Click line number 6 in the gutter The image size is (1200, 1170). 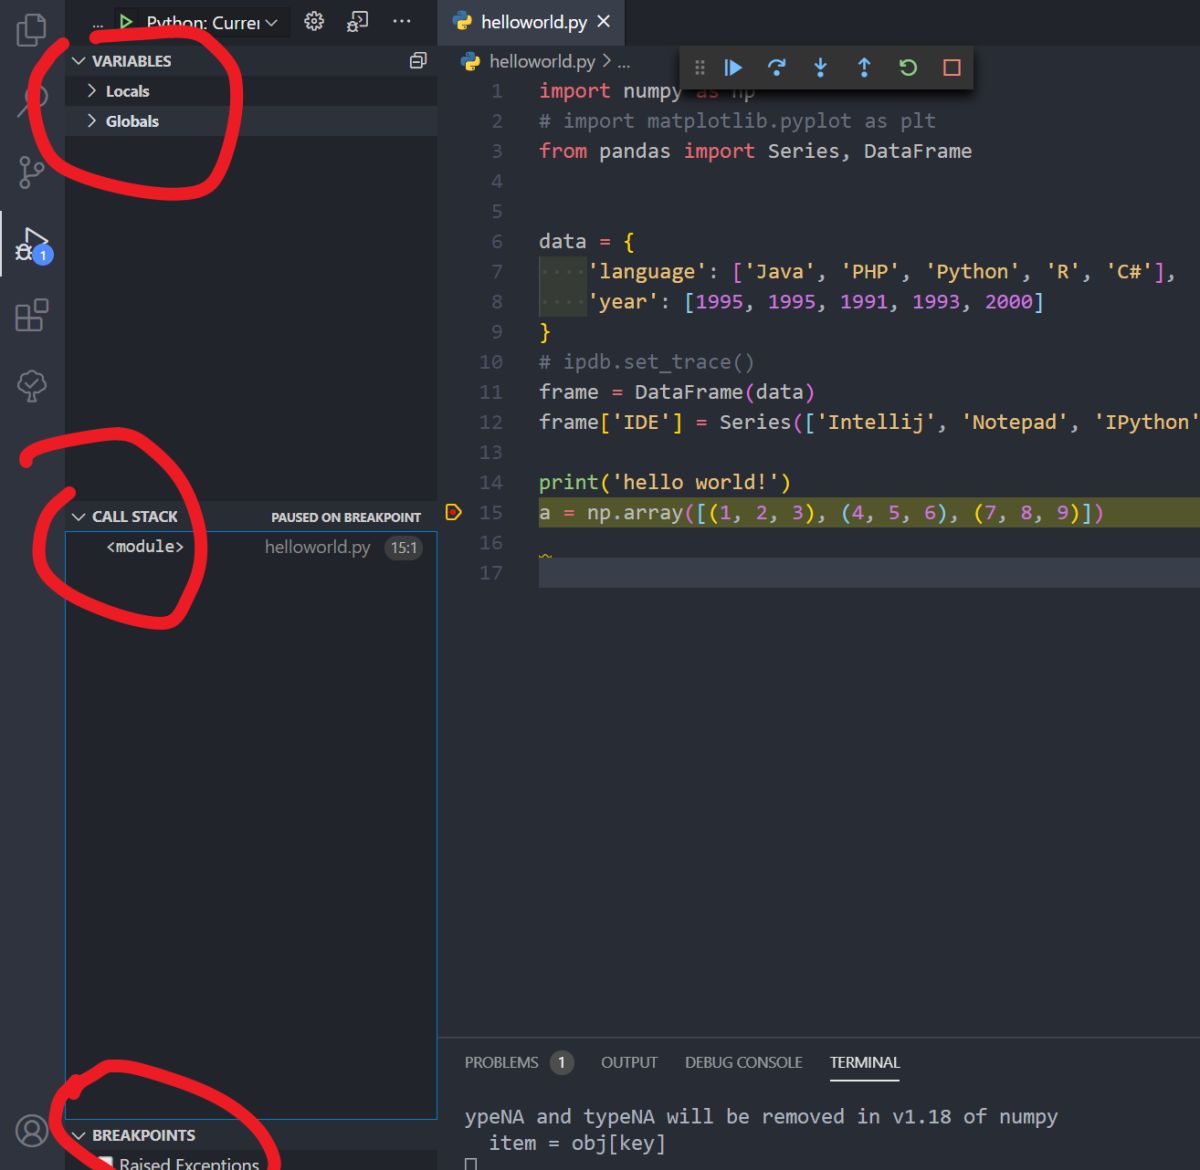[x=497, y=241]
